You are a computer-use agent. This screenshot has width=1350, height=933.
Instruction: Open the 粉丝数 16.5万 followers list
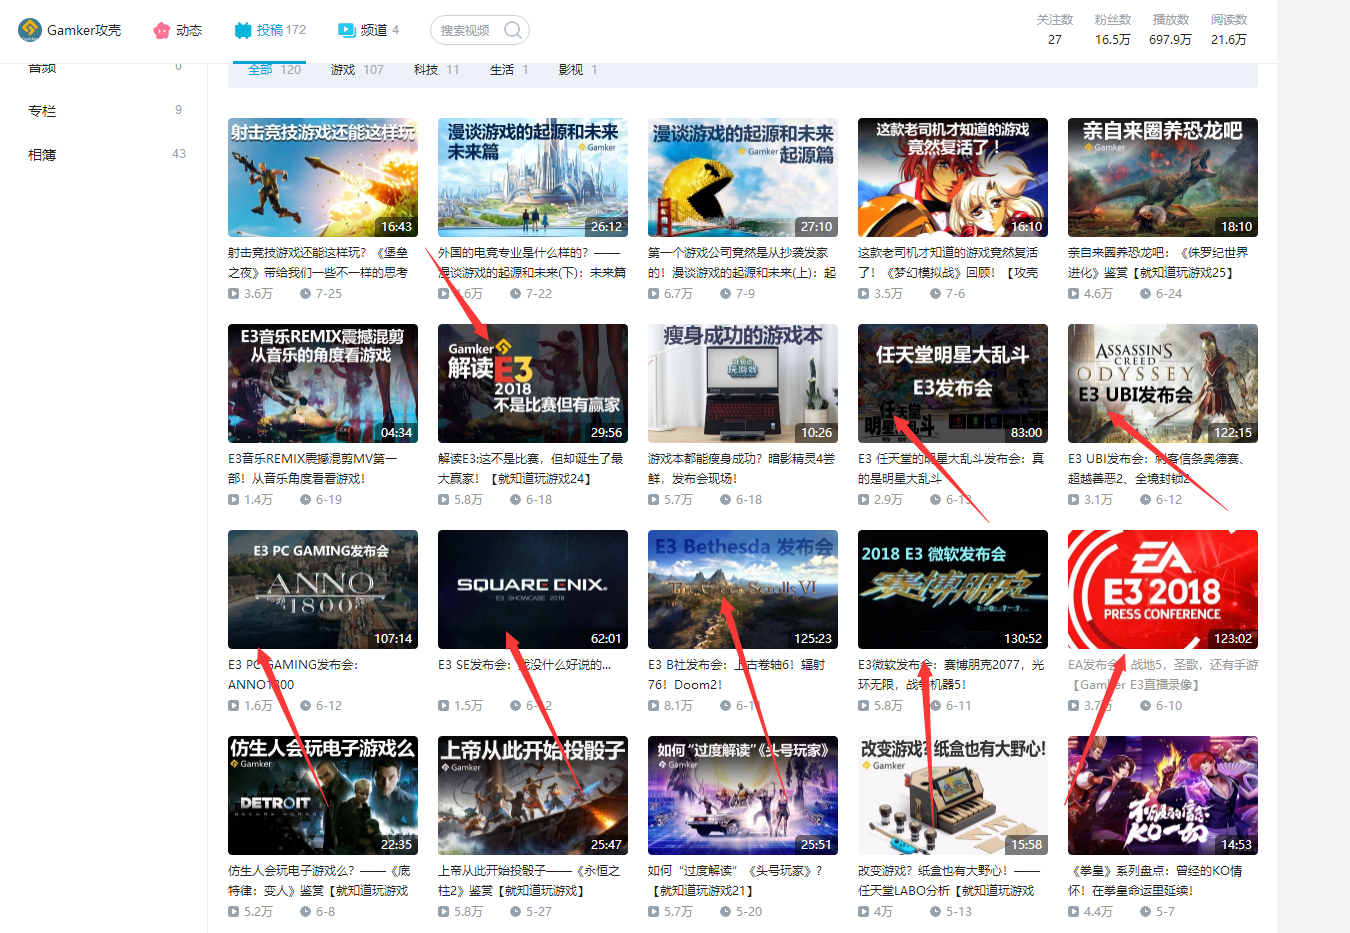tap(1113, 30)
